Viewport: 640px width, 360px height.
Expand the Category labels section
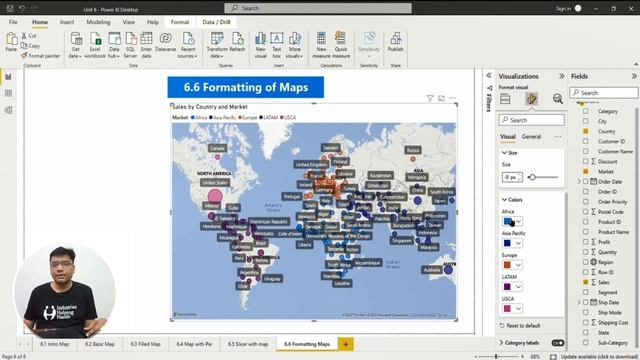click(502, 343)
